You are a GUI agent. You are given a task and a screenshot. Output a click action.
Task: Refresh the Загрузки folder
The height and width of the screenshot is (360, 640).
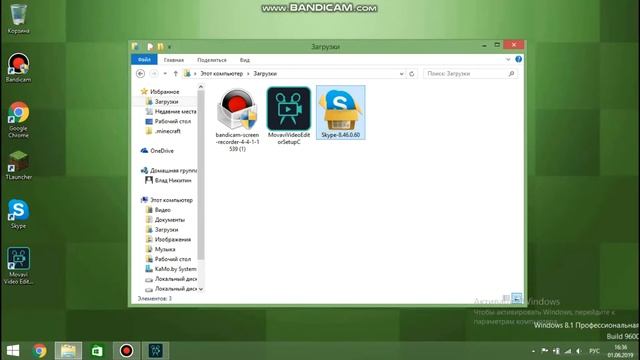click(x=411, y=73)
